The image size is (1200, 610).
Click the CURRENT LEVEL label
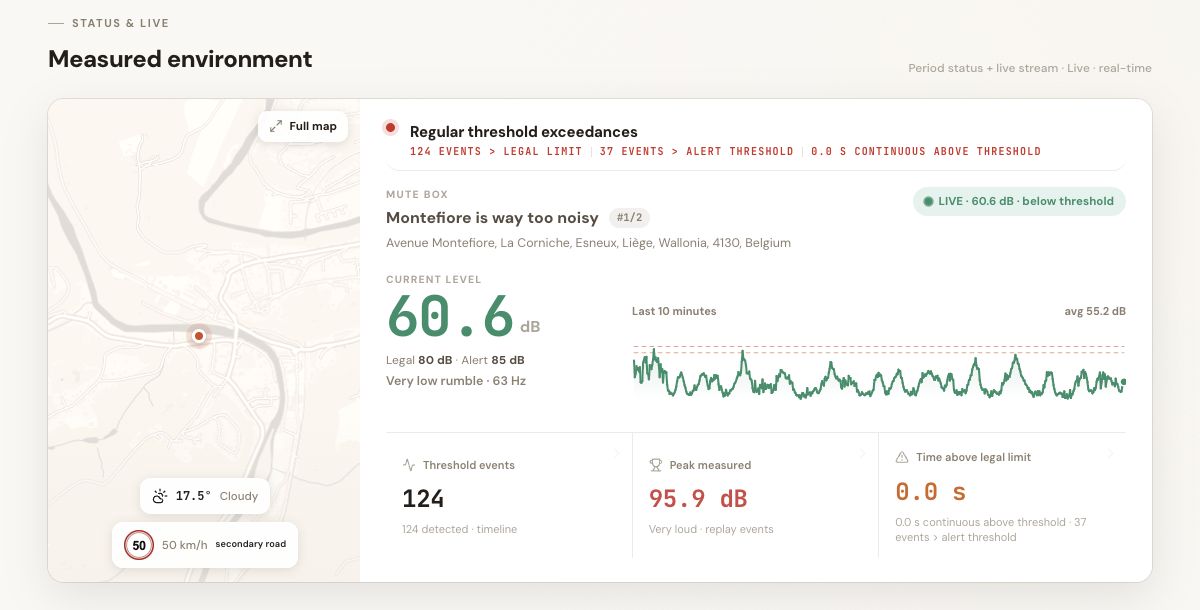click(x=434, y=280)
